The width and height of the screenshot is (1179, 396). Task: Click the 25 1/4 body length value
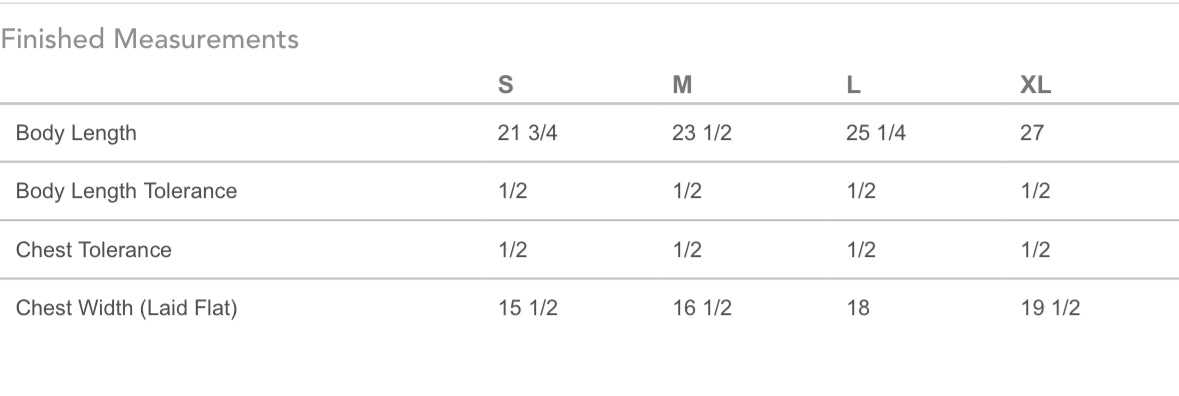pyautogui.click(x=876, y=134)
